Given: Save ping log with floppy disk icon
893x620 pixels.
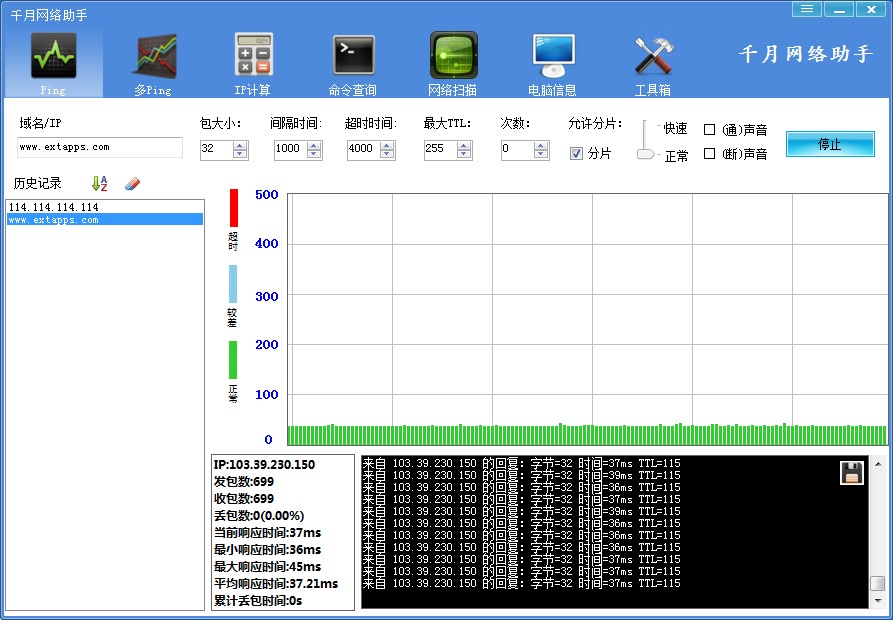Looking at the screenshot, I should [x=851, y=473].
